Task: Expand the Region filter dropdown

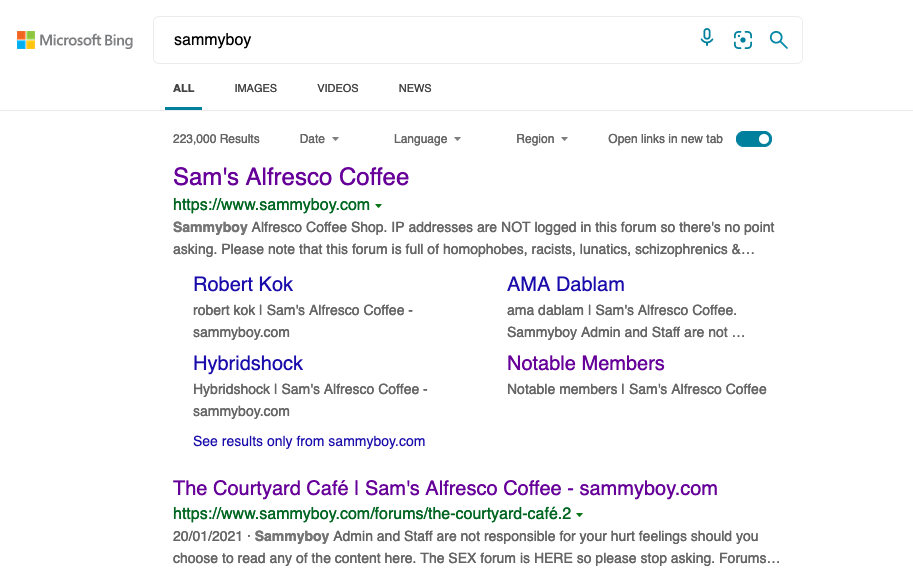Action: [542, 139]
